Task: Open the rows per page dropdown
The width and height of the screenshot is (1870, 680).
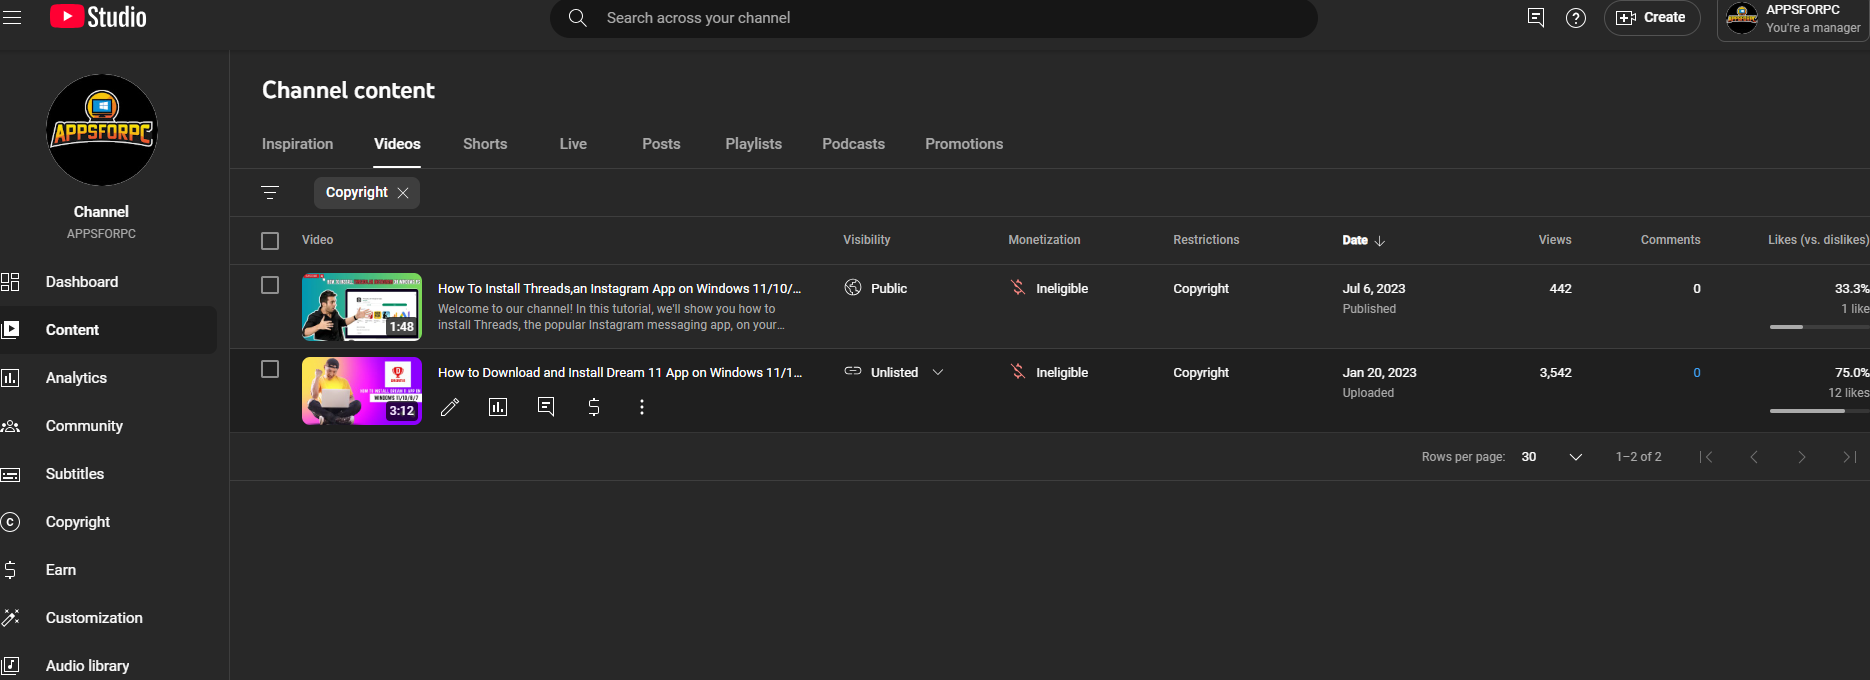Action: [1552, 457]
